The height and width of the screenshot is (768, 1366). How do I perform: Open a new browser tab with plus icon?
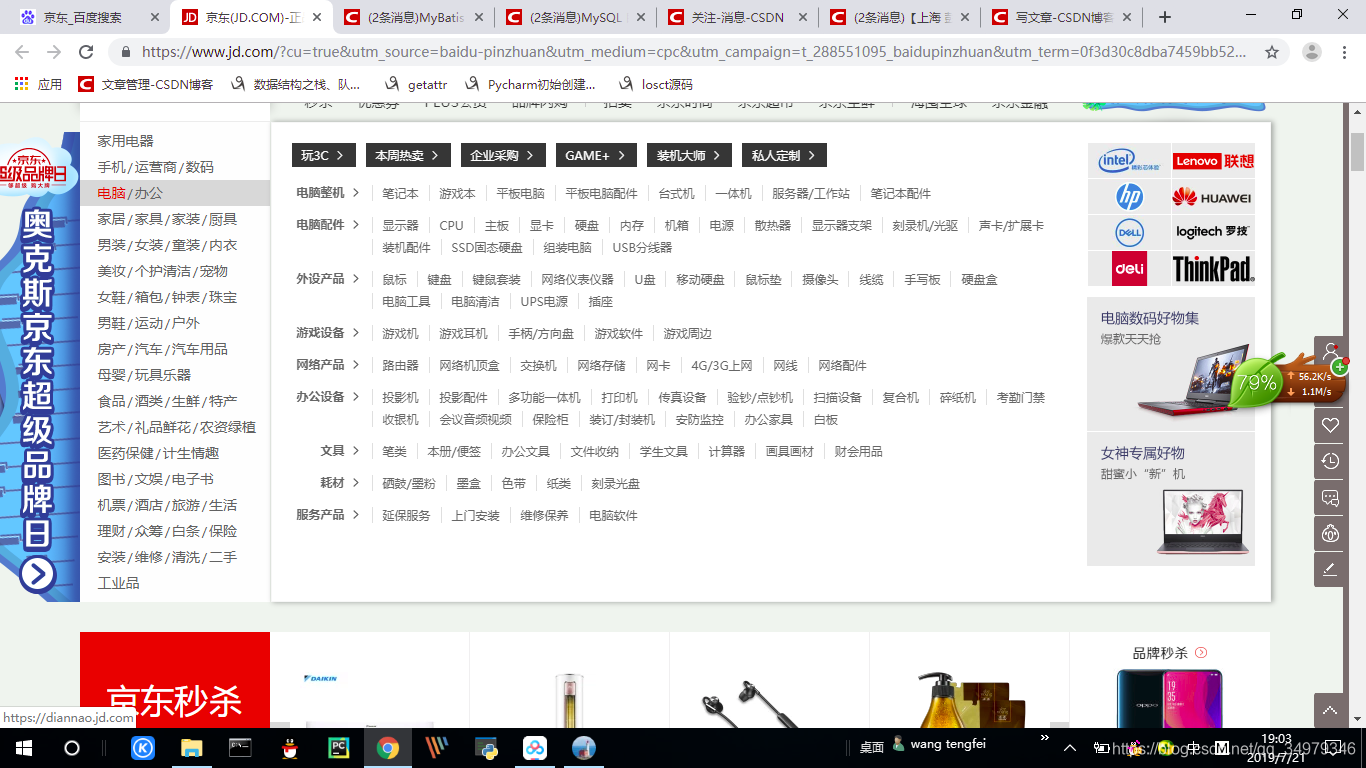1165,17
